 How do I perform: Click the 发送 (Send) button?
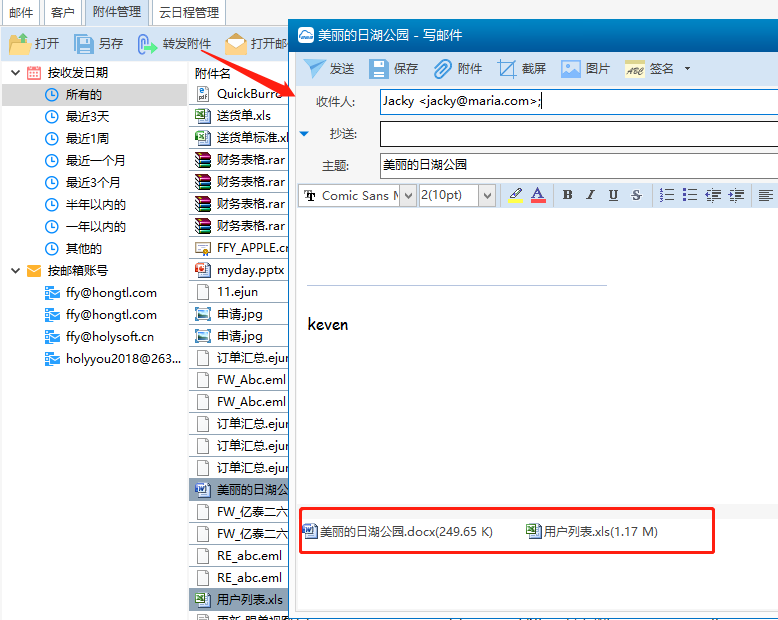tap(329, 69)
